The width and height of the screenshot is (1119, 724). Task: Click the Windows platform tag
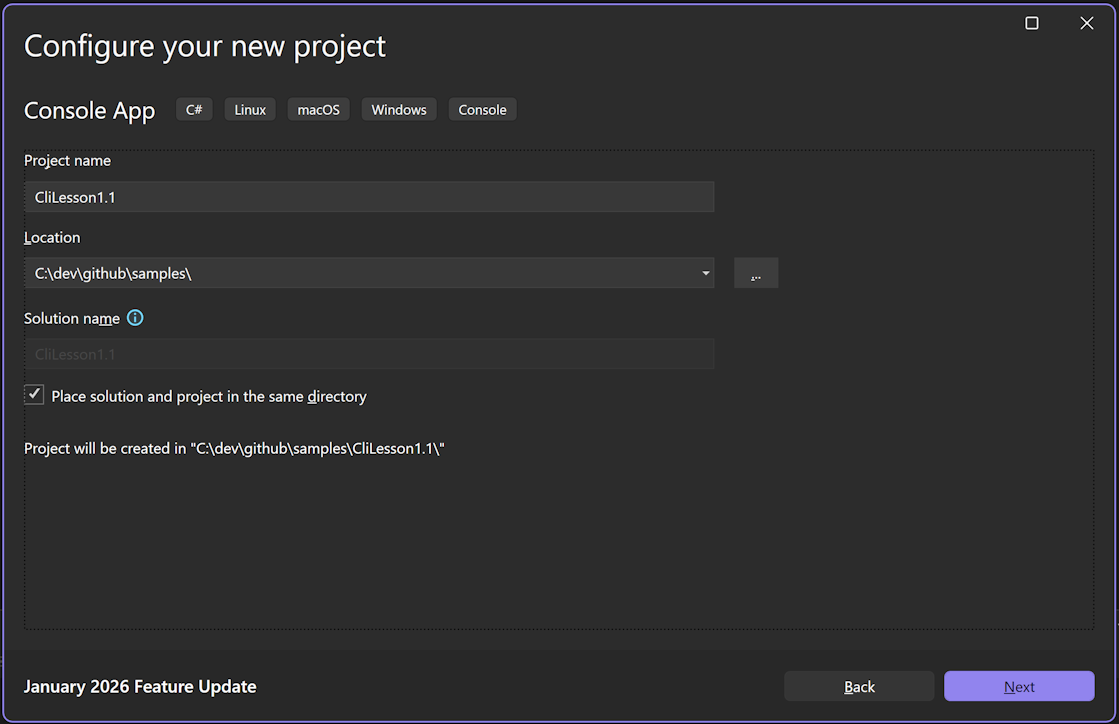398,109
